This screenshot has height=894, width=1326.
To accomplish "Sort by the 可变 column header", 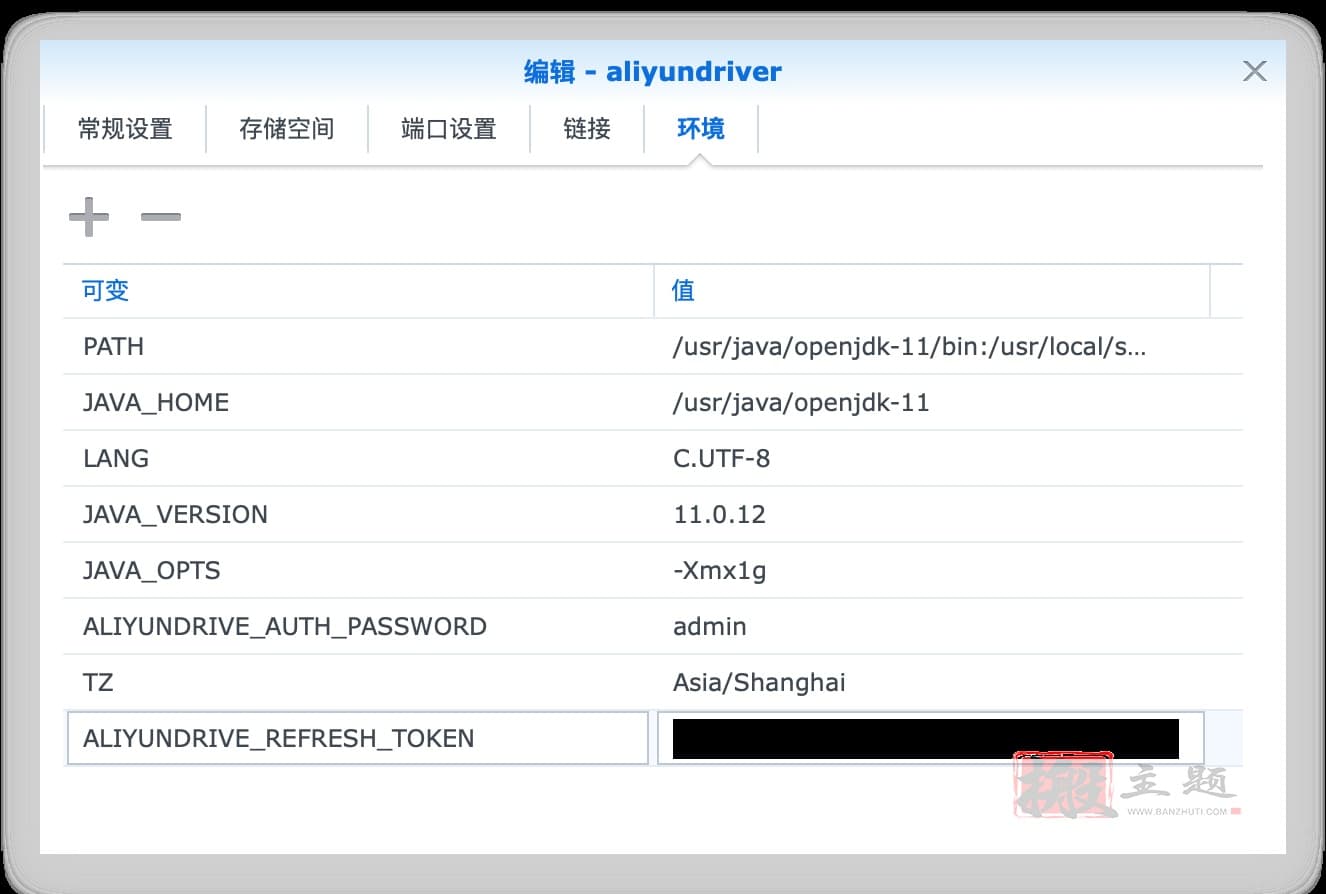I will tap(358, 291).
